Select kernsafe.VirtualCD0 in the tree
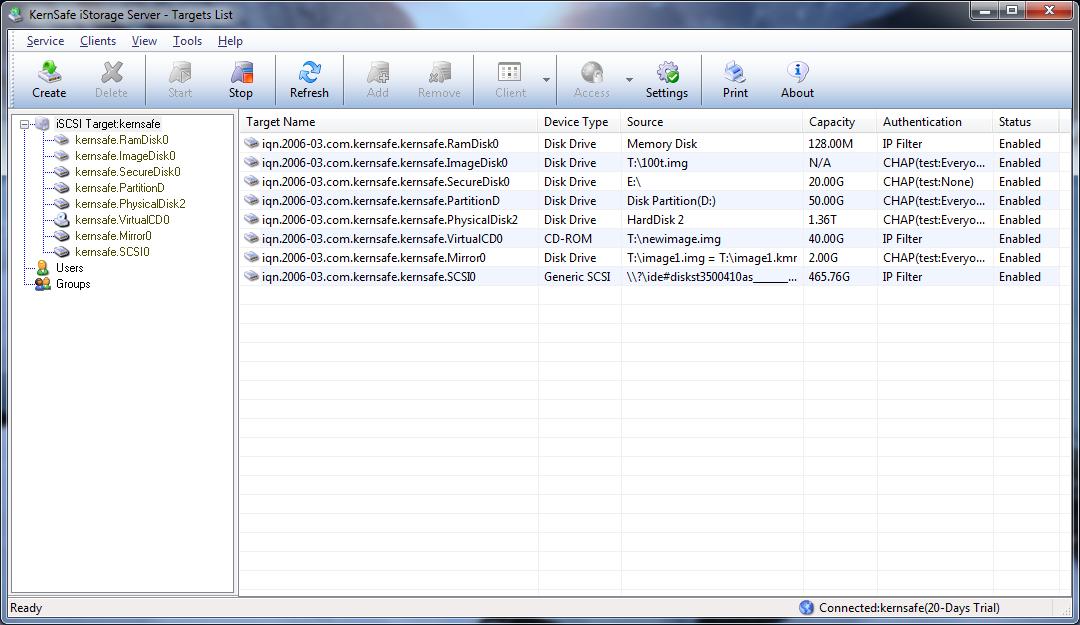The height and width of the screenshot is (625, 1080). click(x=122, y=220)
